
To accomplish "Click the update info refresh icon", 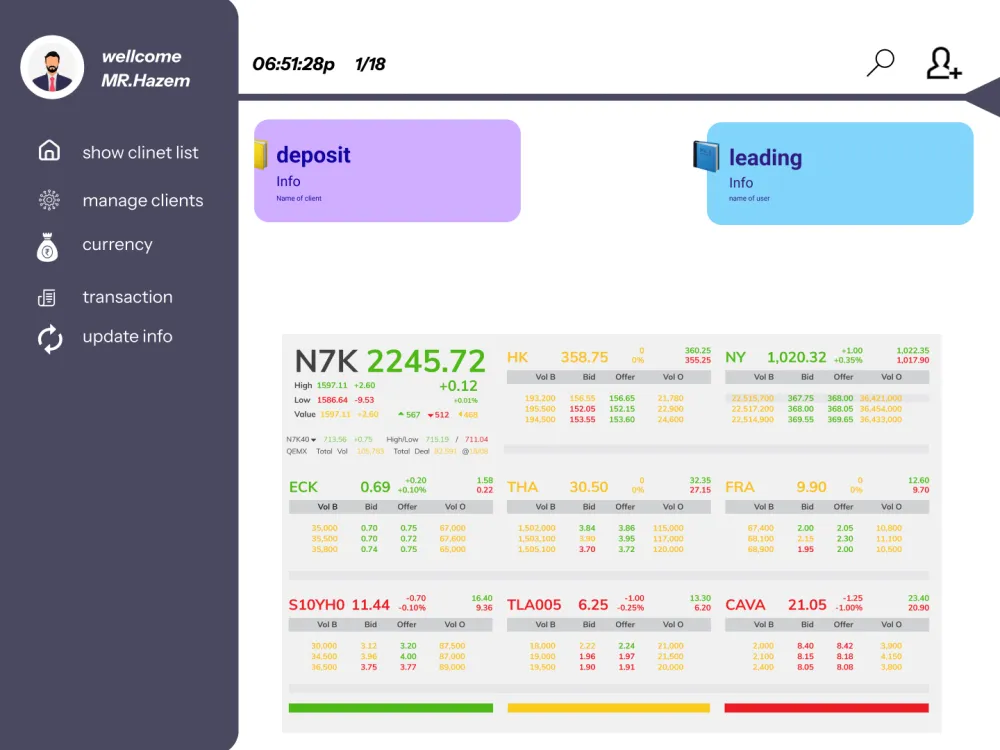I will pyautogui.click(x=50, y=339).
